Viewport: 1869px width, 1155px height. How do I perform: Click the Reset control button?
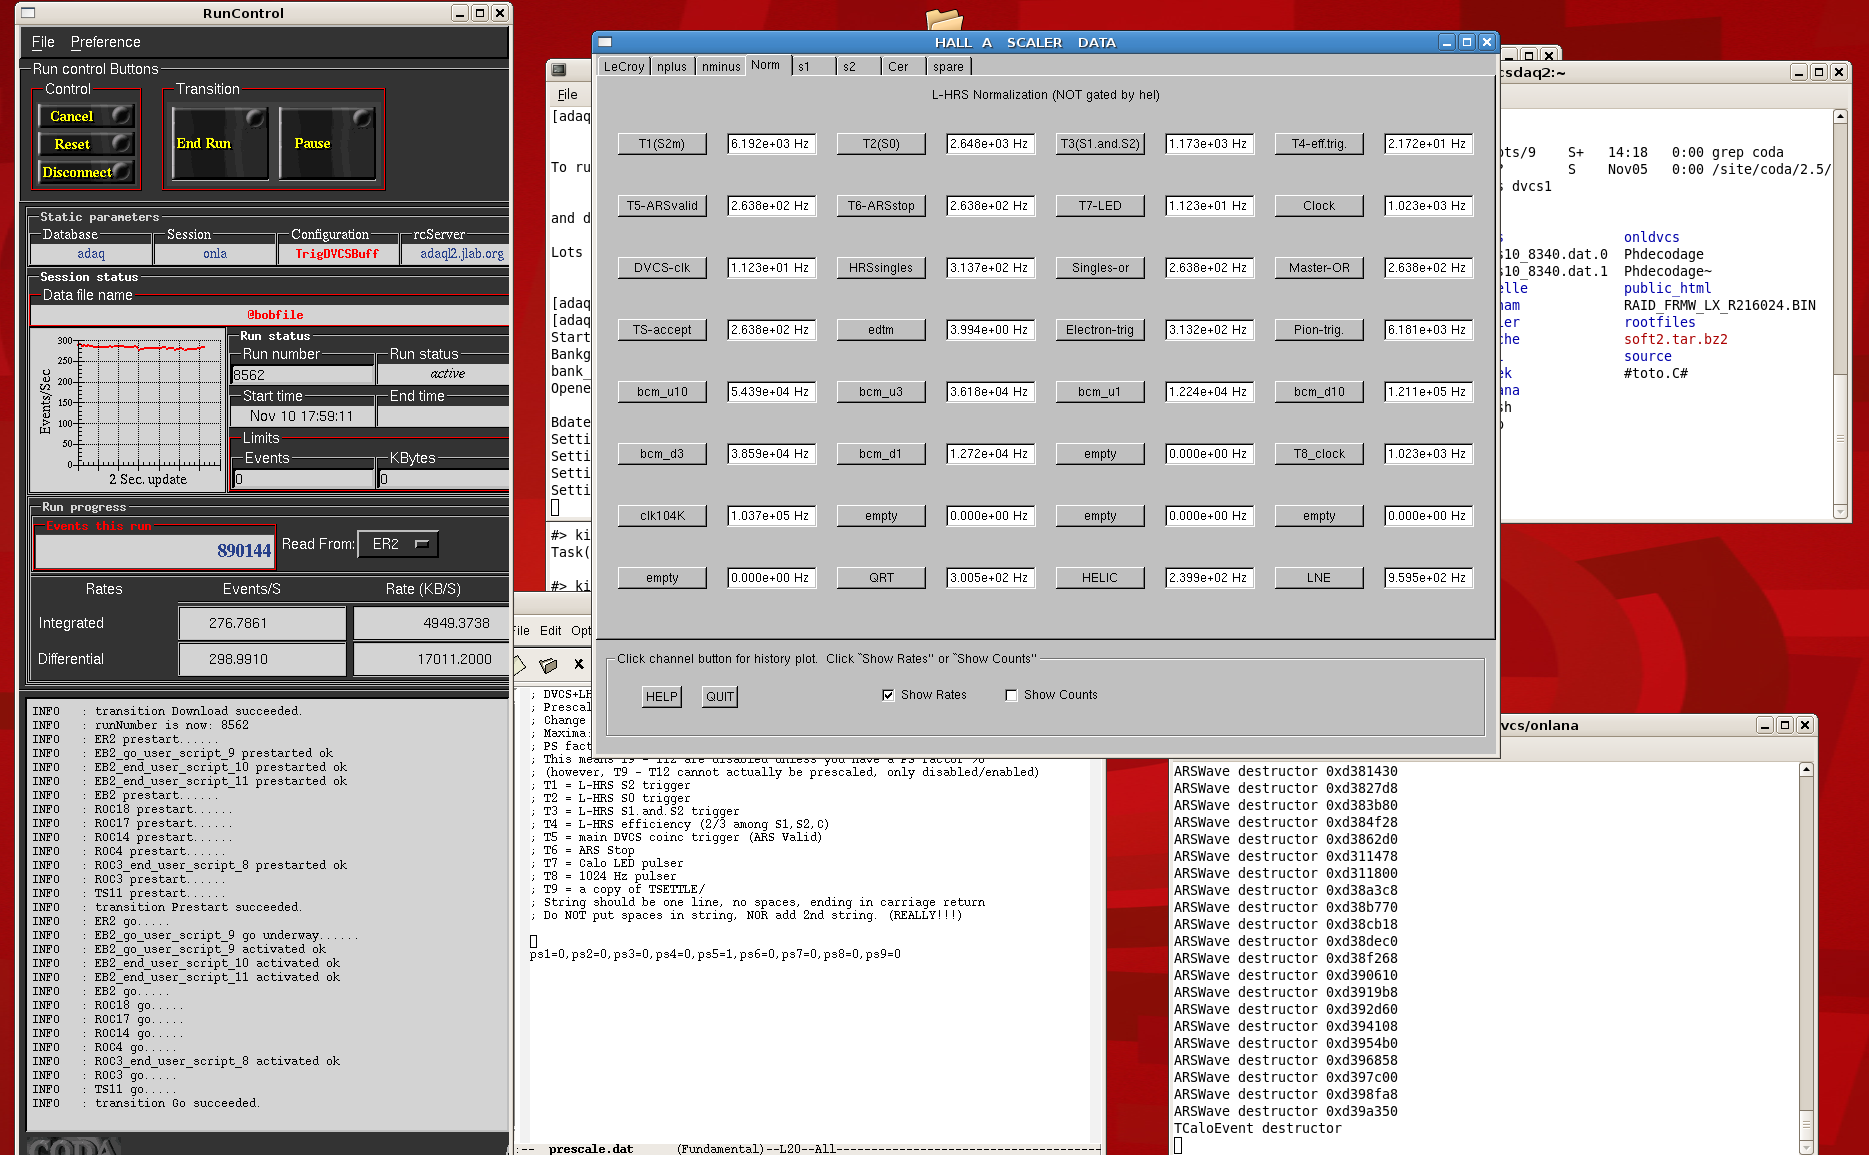pos(86,144)
